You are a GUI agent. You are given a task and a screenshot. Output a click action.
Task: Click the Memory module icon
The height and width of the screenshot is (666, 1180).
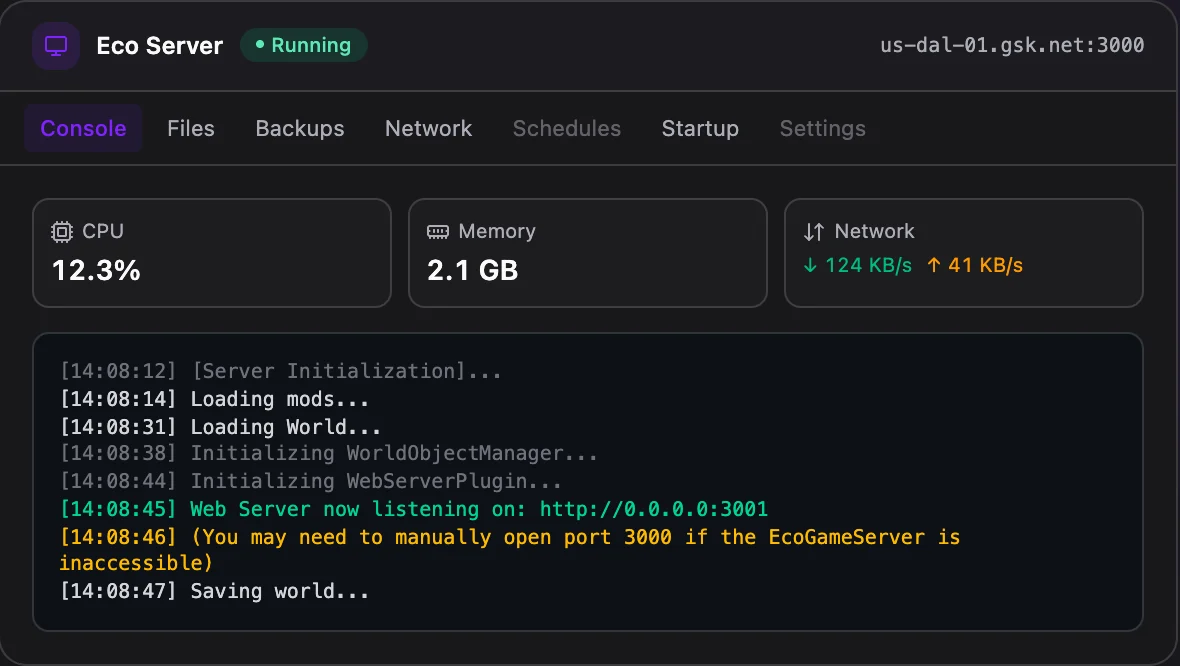pos(437,232)
